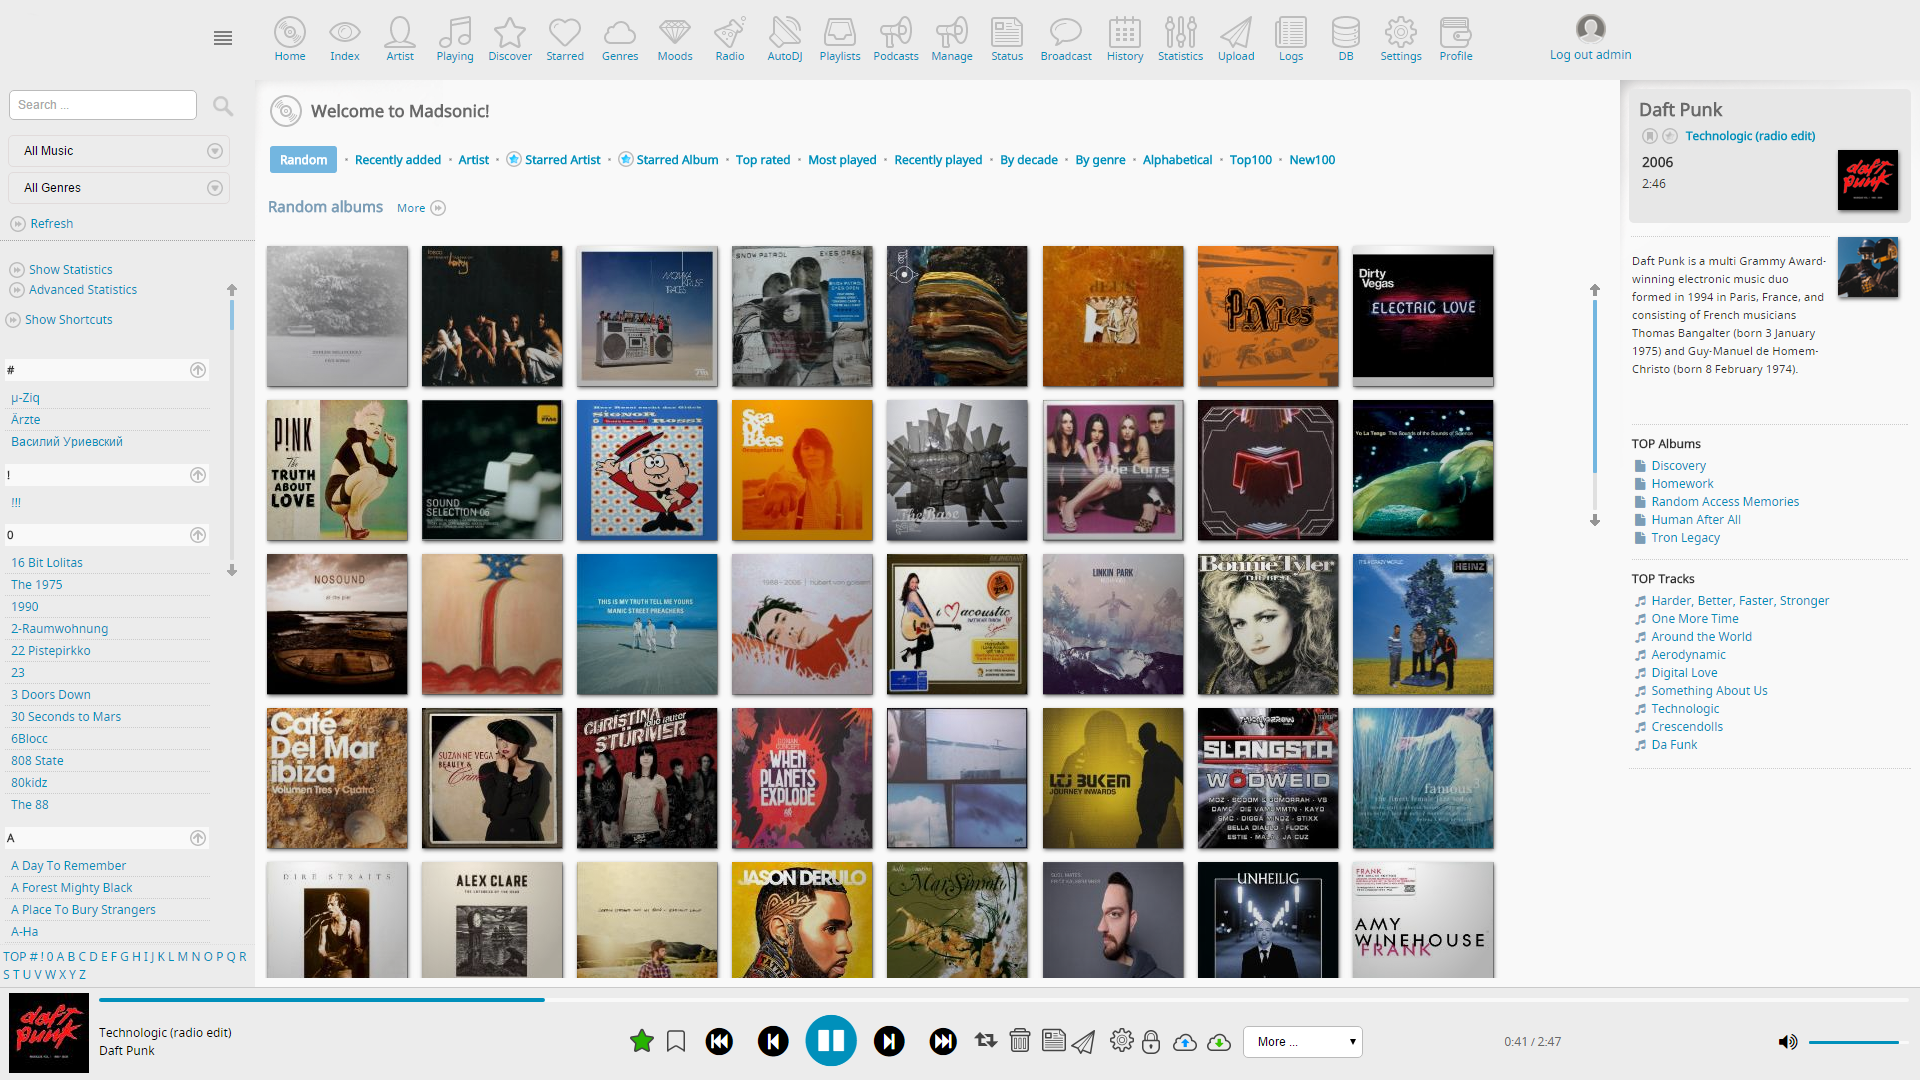1920x1080 pixels.
Task: Toggle mute with the speaker icon
Action: [x=1788, y=1042]
